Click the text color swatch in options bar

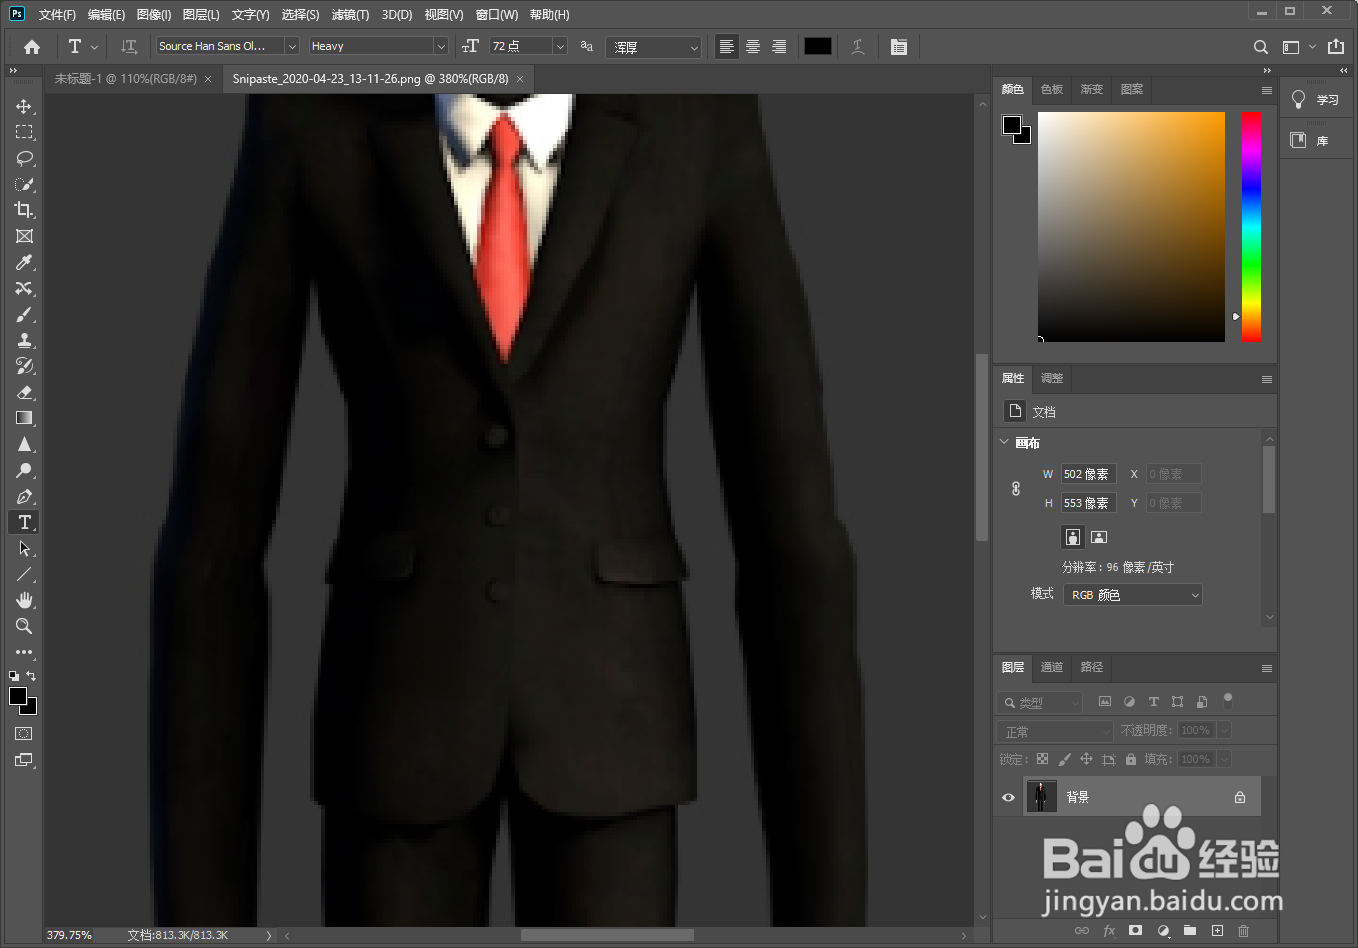pyautogui.click(x=818, y=47)
